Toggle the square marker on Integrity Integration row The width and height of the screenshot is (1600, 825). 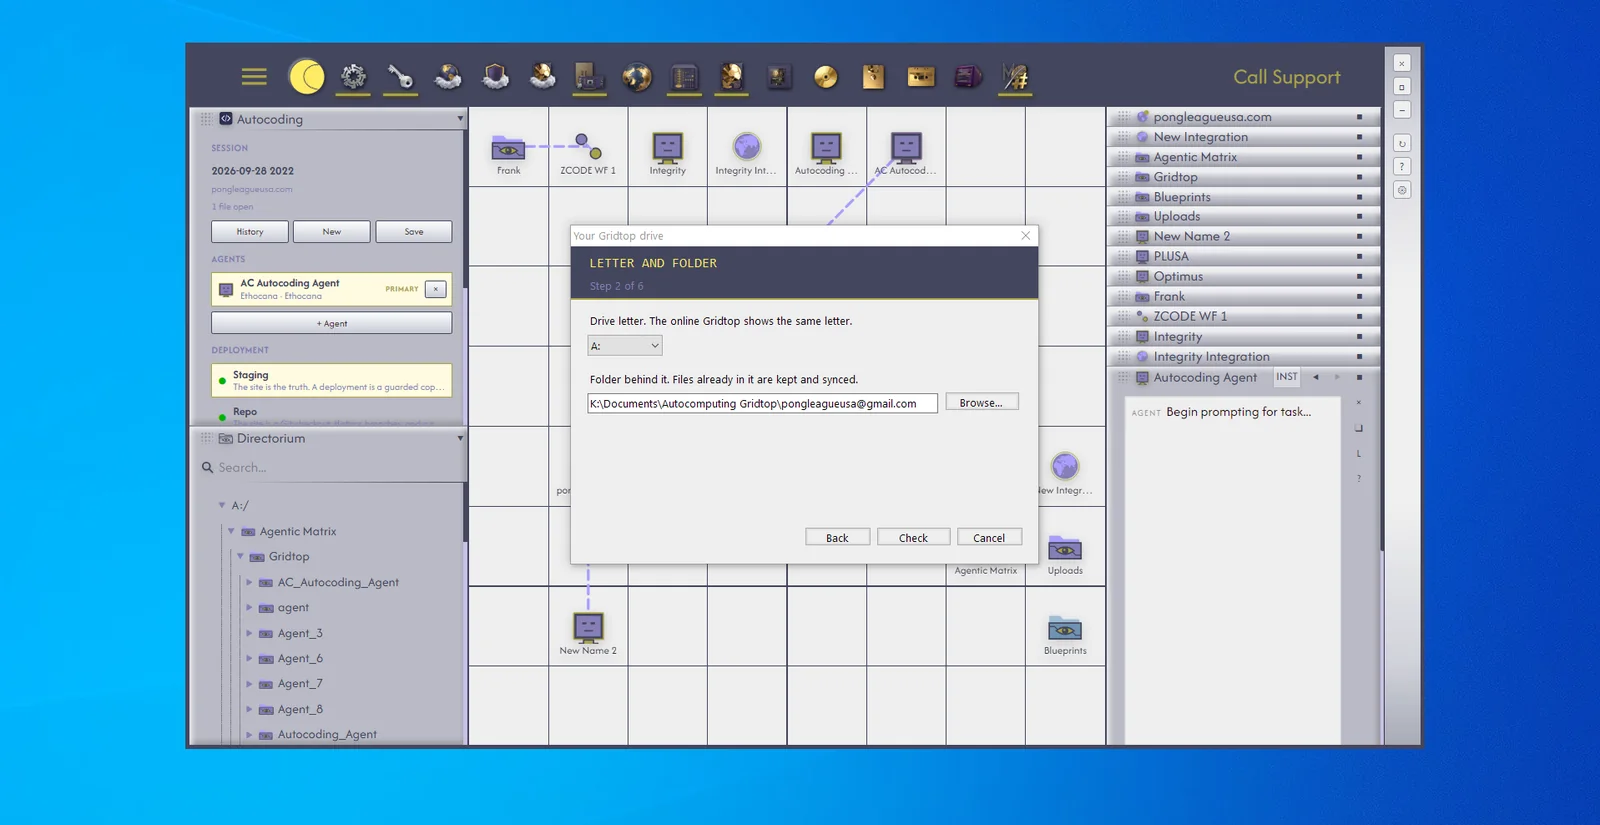(x=1359, y=356)
